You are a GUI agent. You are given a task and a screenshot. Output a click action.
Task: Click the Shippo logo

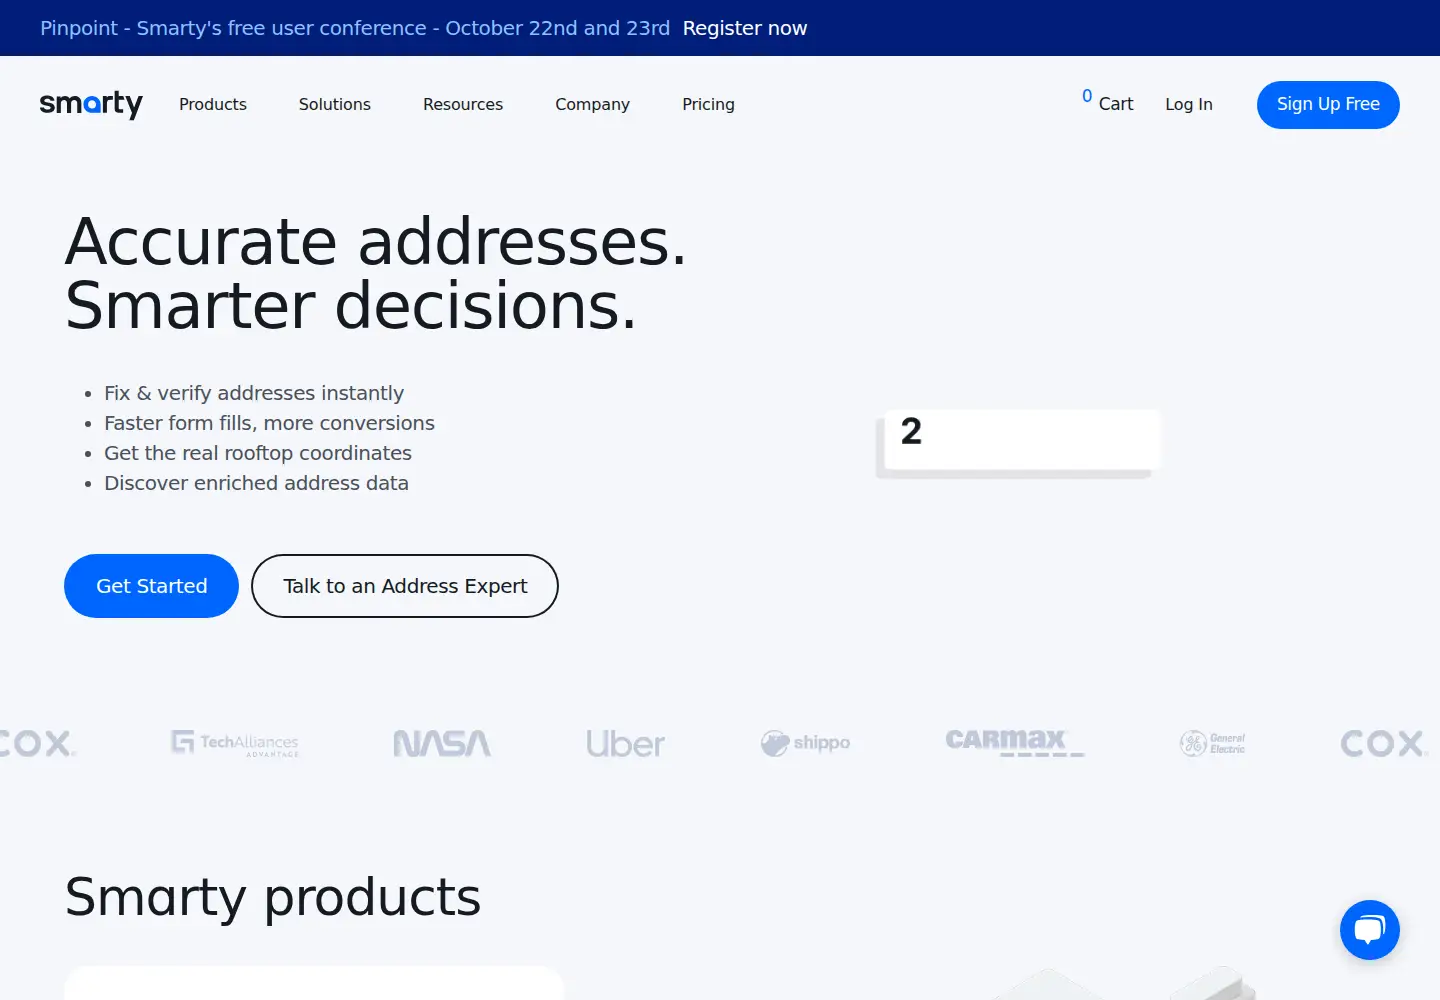(x=805, y=743)
